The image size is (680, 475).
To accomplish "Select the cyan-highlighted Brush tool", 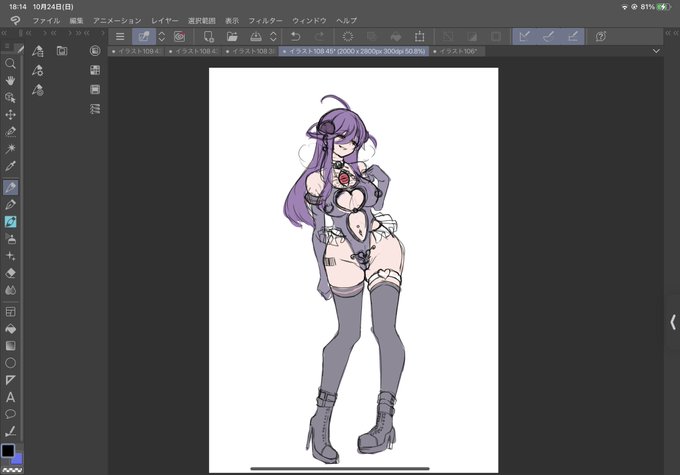I will coord(10,222).
